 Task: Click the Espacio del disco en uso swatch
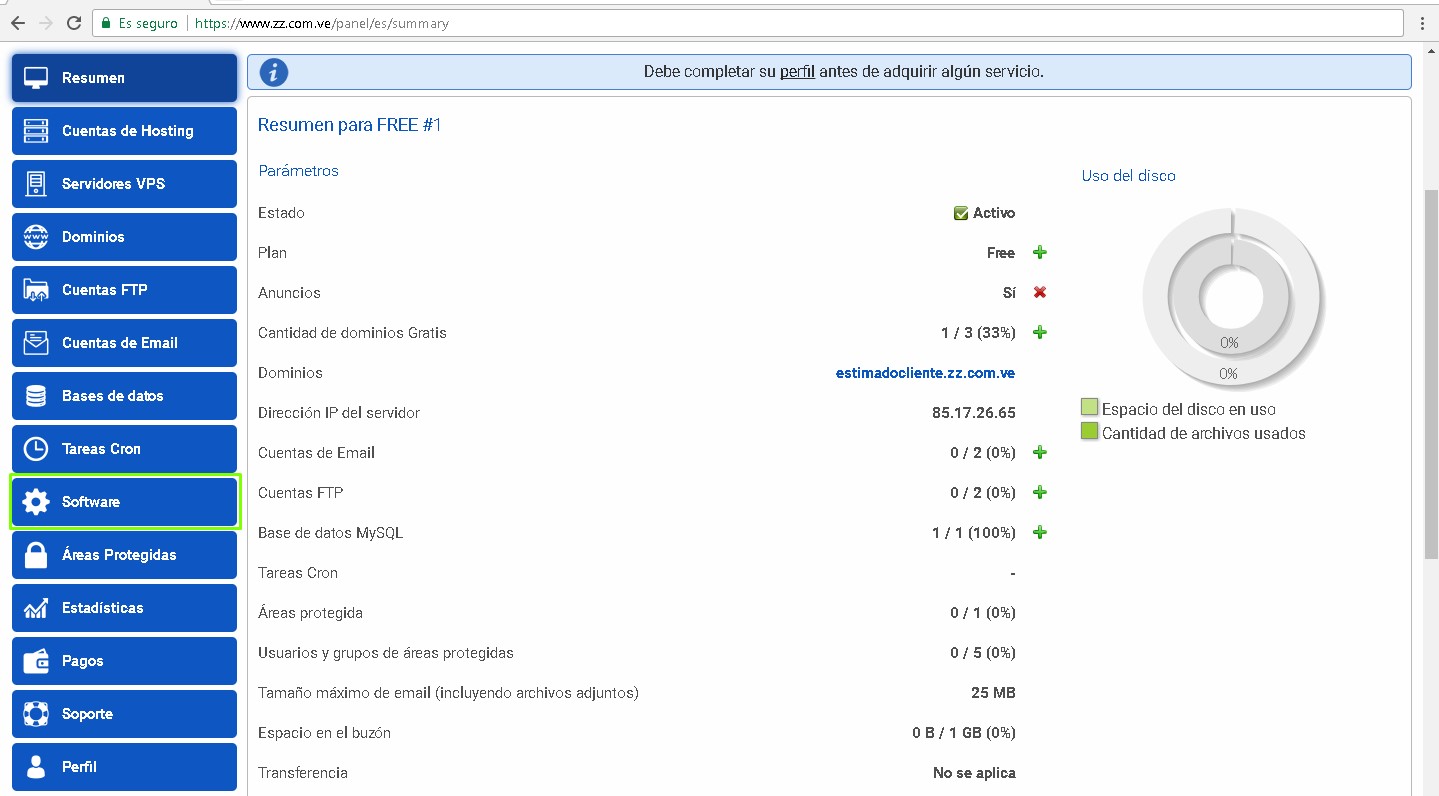click(1090, 407)
